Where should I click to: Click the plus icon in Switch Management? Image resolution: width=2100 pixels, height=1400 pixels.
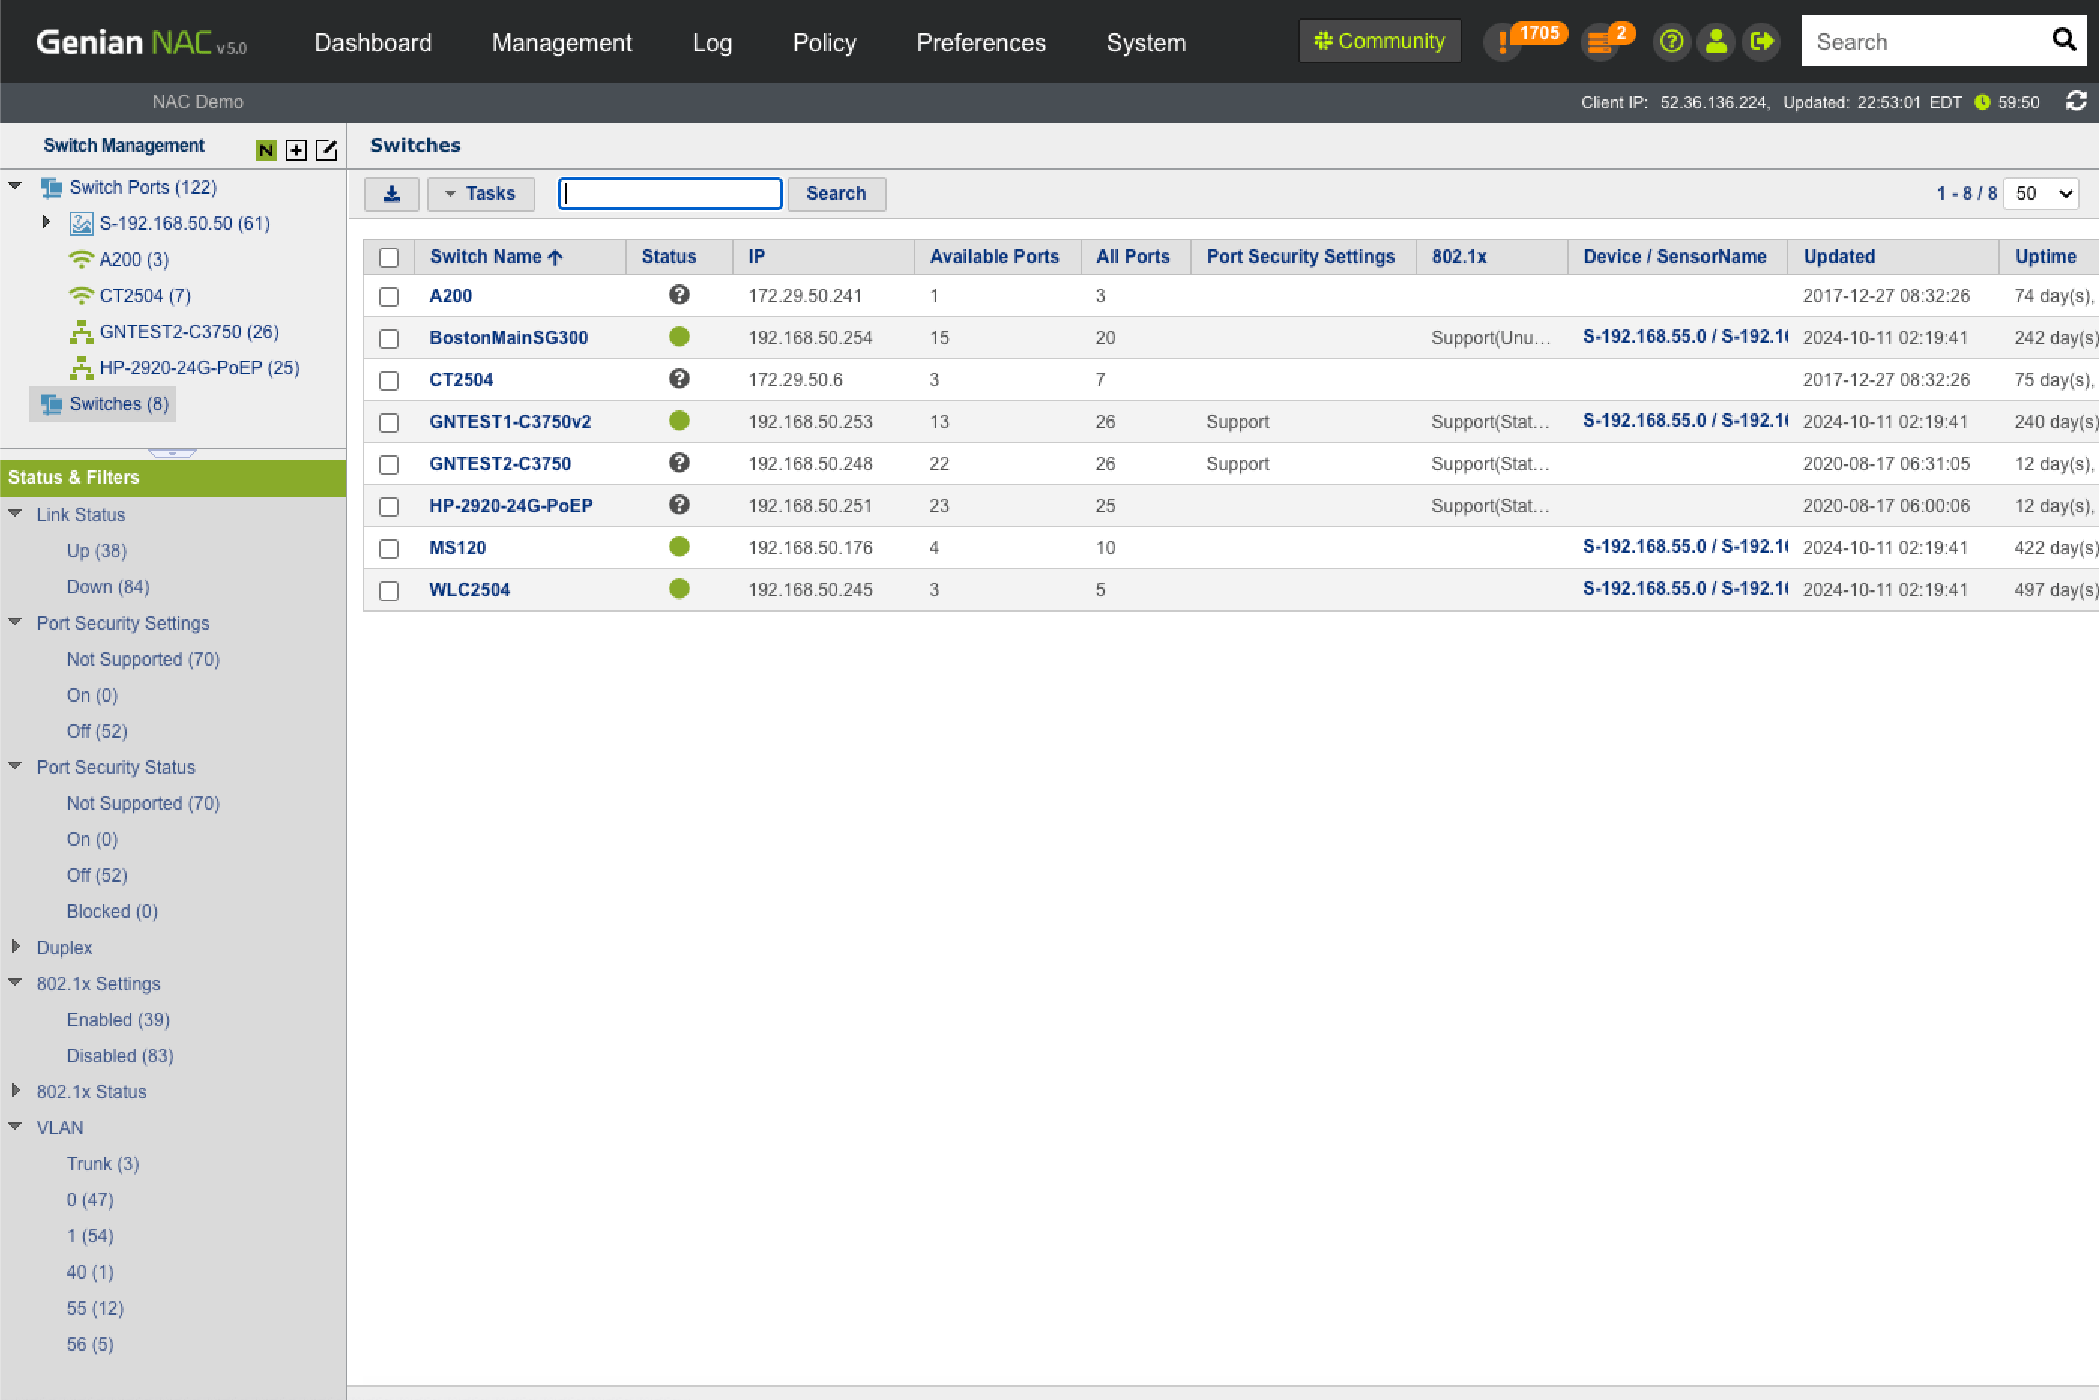tap(296, 150)
